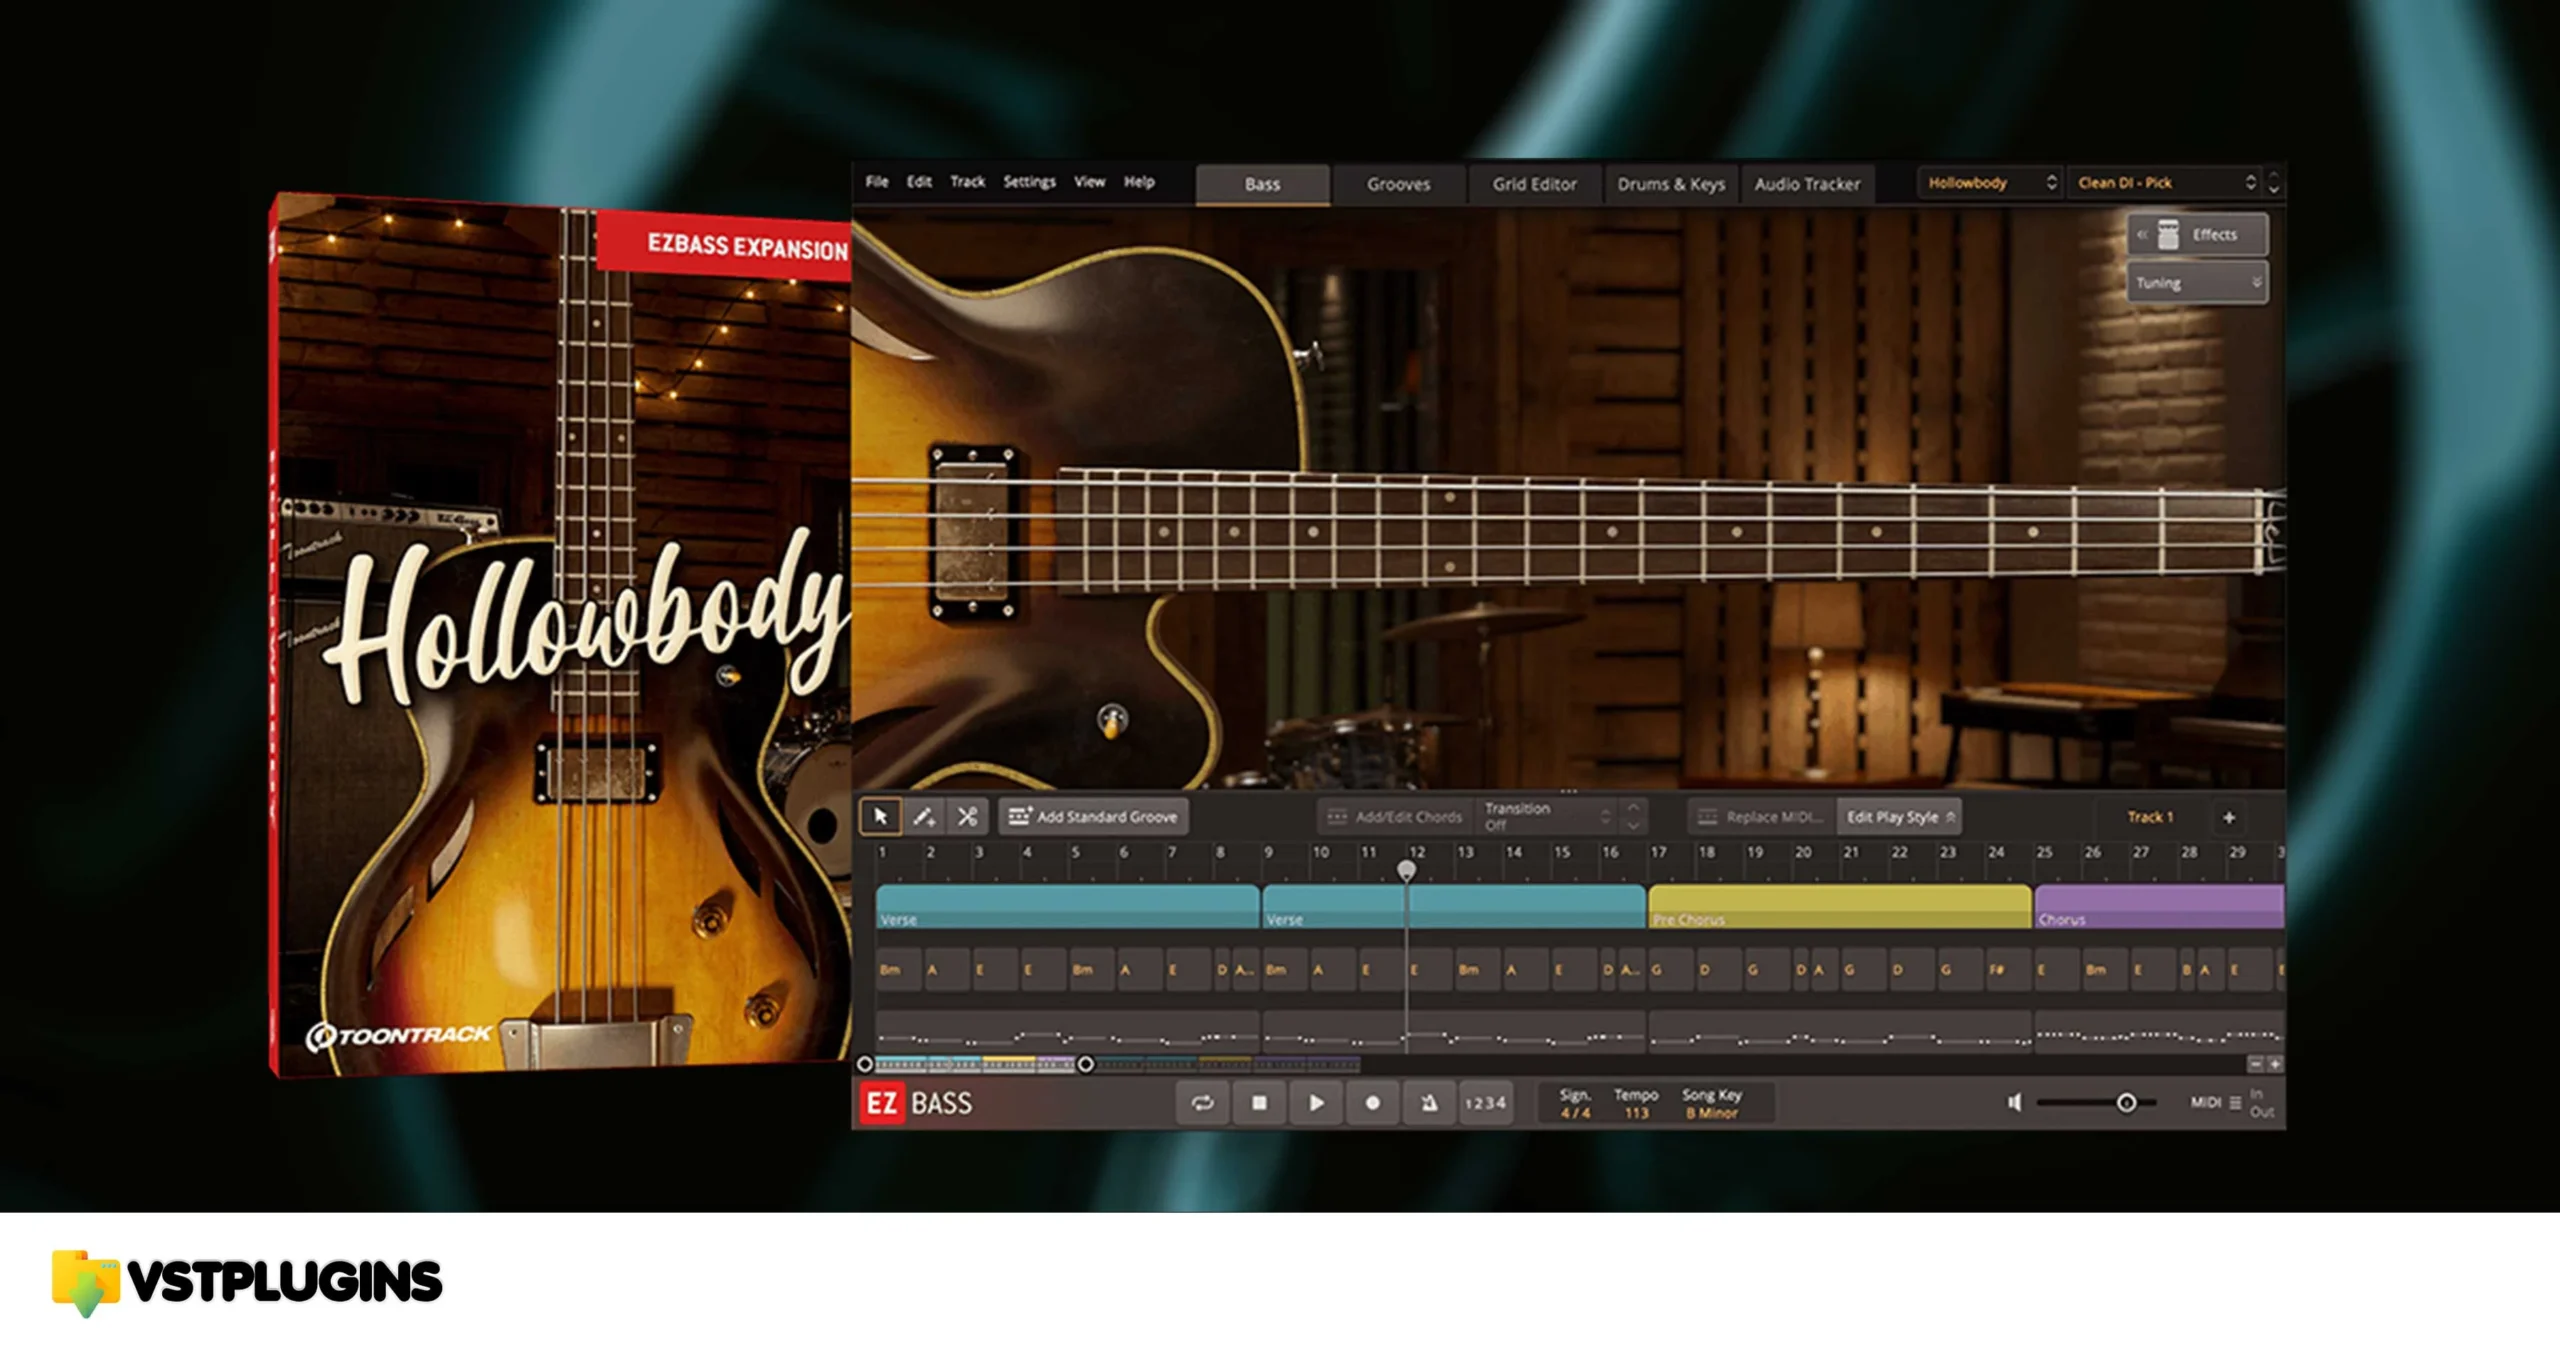Click the playhead marker near bar 12
This screenshot has height=1357, width=2560.
click(1406, 871)
